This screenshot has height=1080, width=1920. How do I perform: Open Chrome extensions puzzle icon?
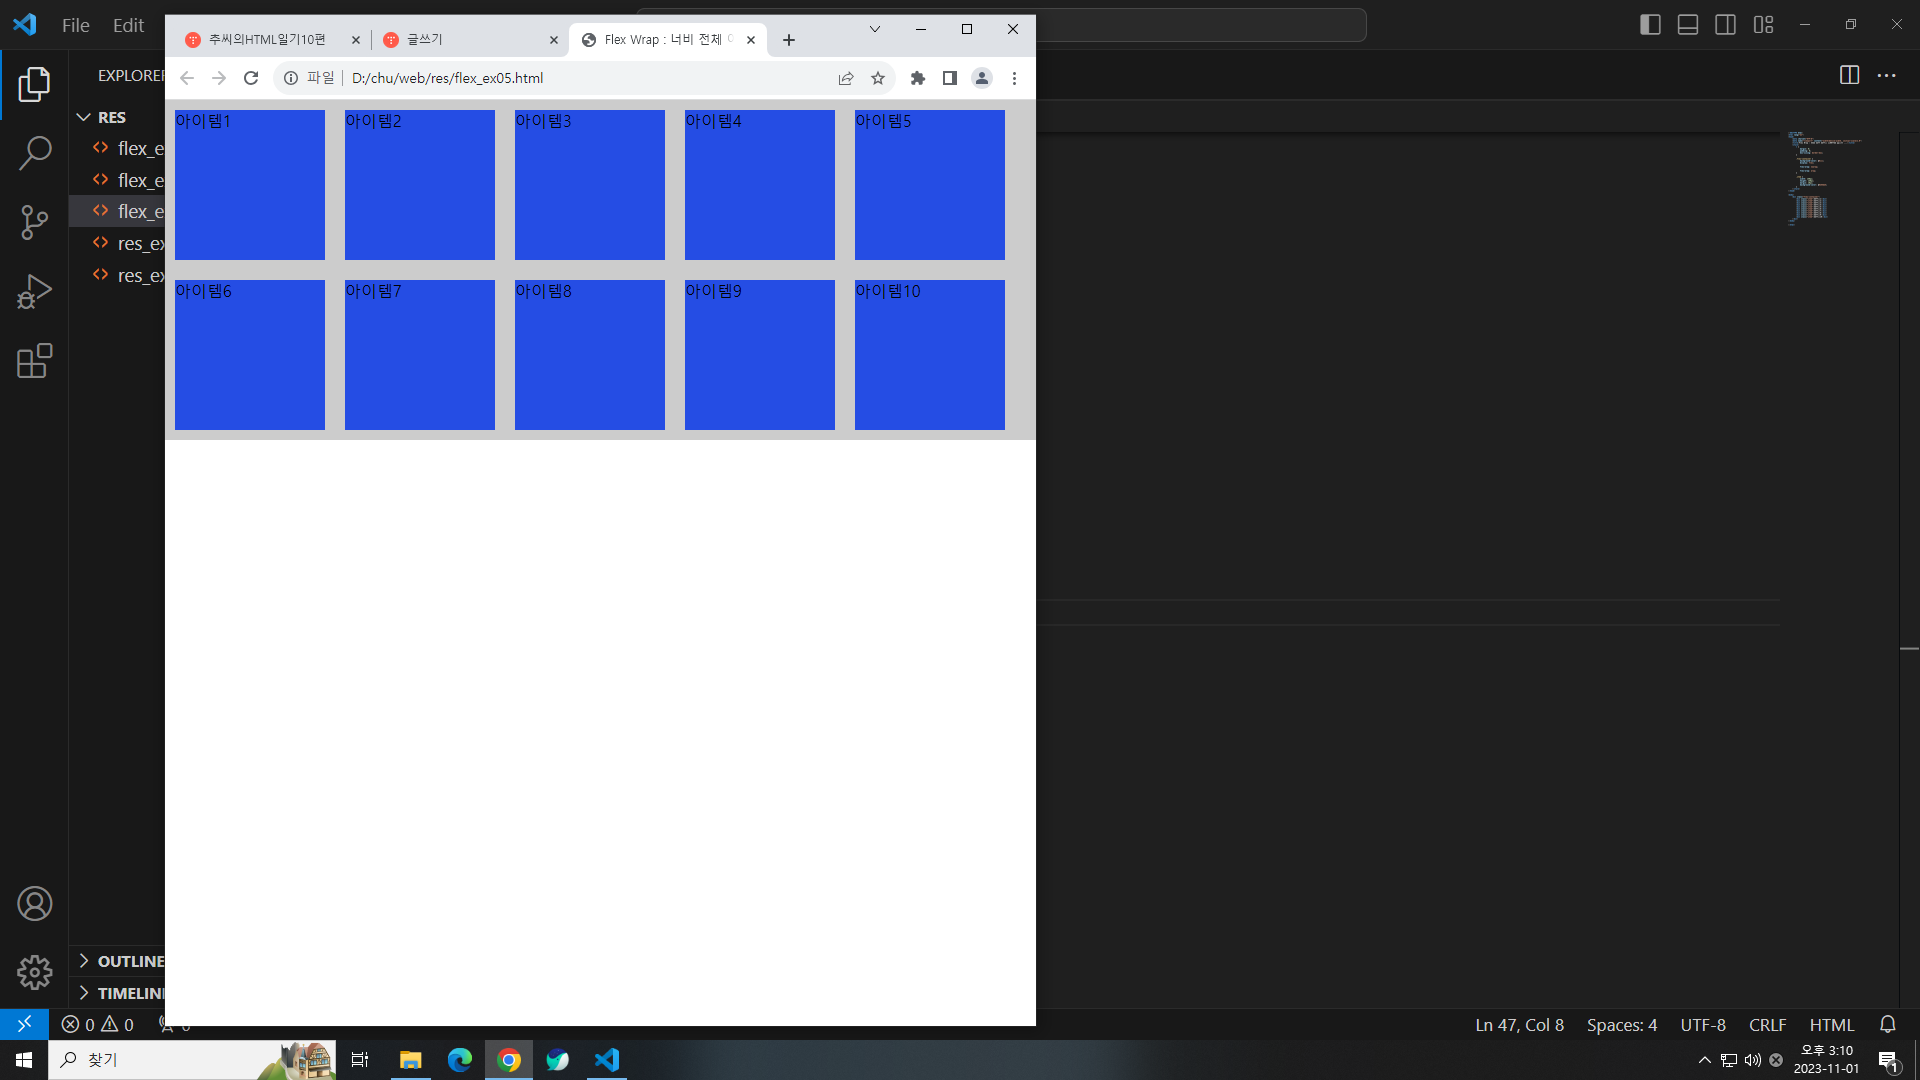[918, 78]
